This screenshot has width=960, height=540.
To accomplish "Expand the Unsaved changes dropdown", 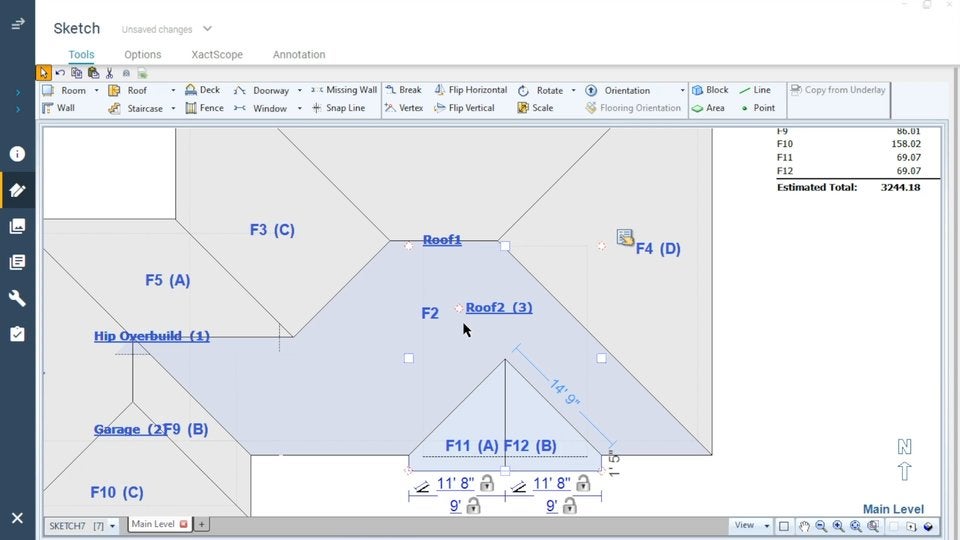I will (x=208, y=29).
